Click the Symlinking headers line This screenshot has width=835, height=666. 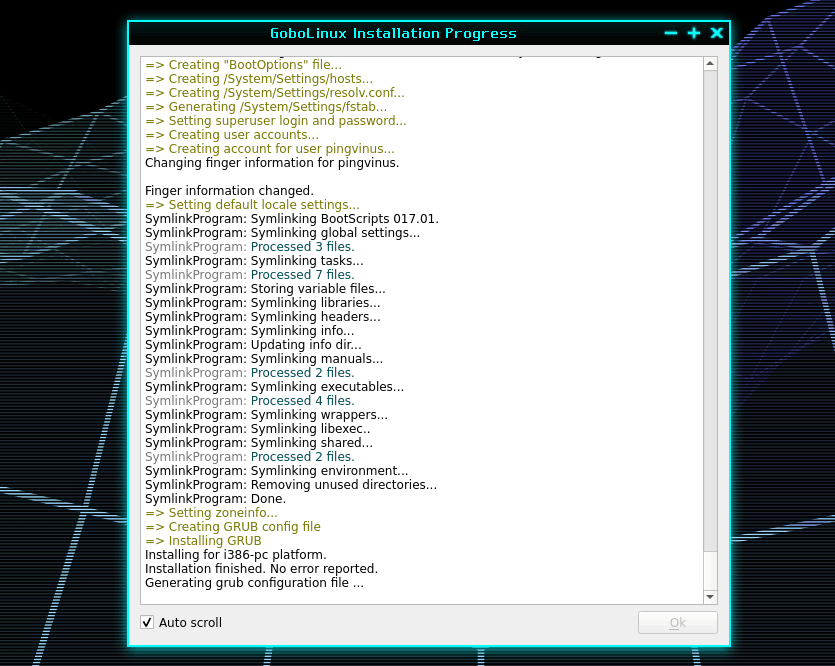(263, 317)
